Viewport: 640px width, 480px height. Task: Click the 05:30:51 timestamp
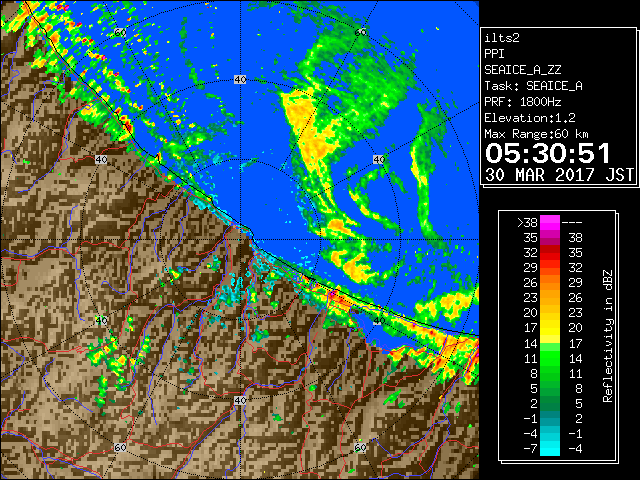[547, 153]
